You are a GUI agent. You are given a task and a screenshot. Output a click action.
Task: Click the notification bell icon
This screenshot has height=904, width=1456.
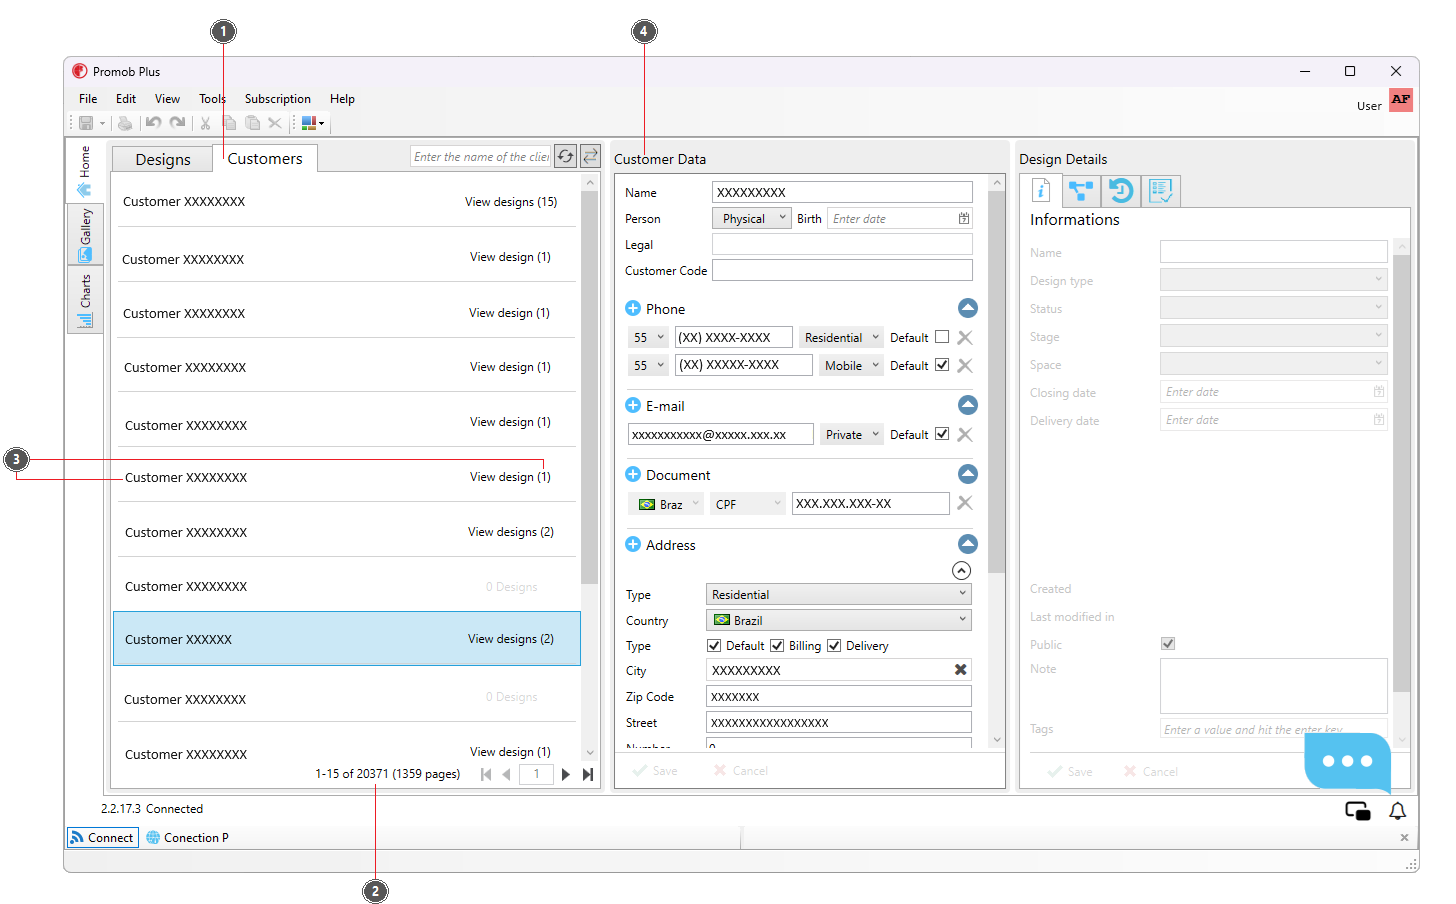(1398, 811)
